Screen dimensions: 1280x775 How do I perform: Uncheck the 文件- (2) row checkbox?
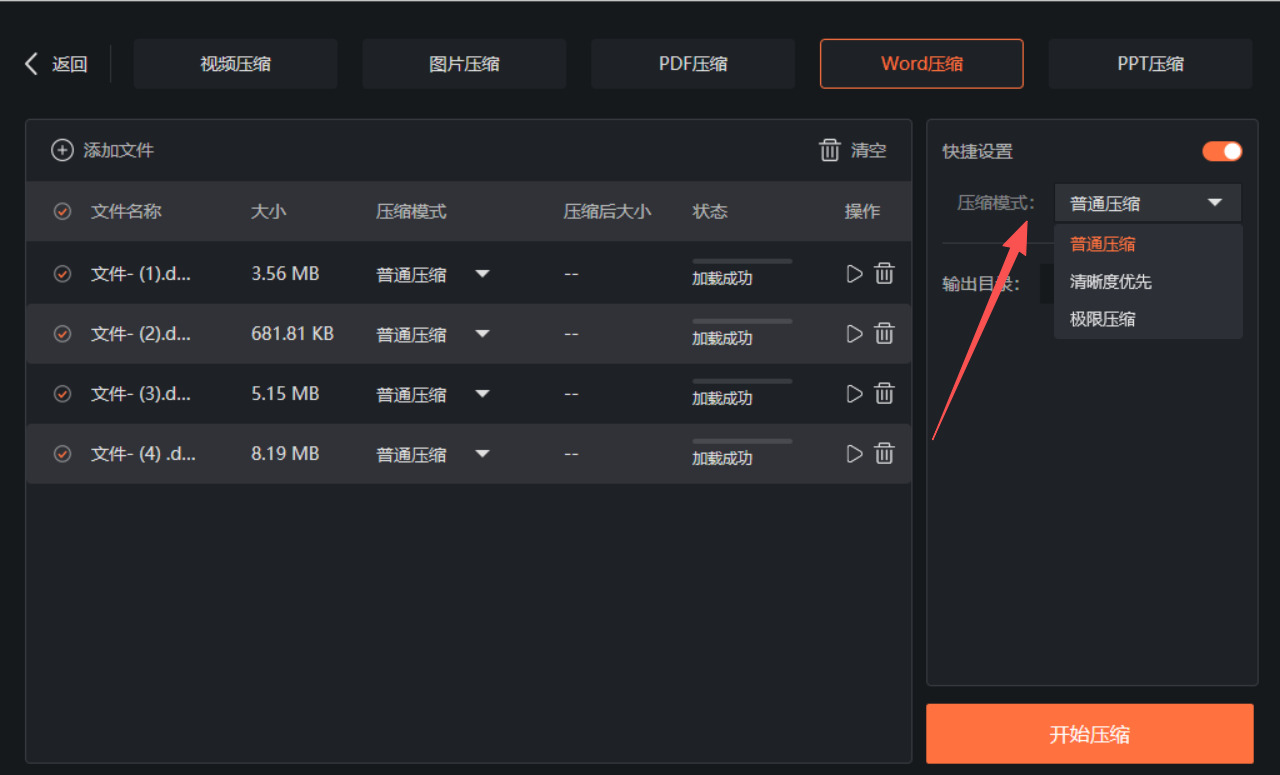tap(62, 334)
